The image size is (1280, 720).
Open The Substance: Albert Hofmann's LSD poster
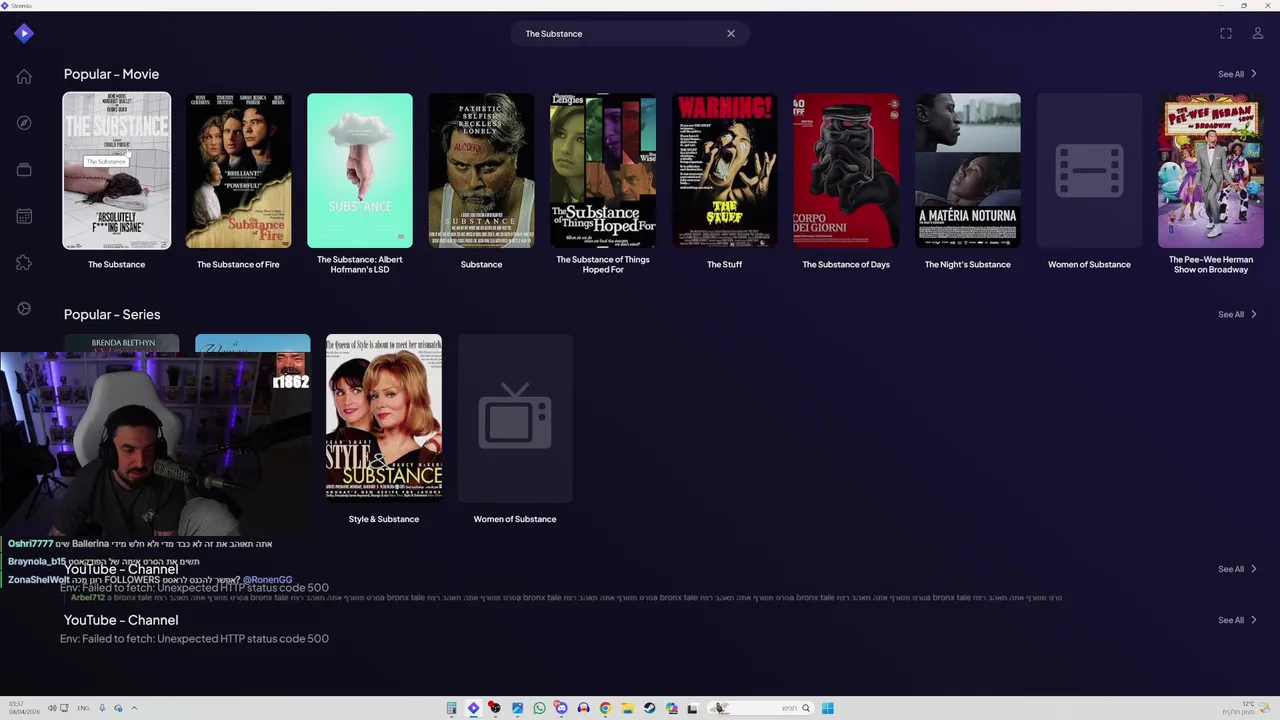[x=360, y=171]
